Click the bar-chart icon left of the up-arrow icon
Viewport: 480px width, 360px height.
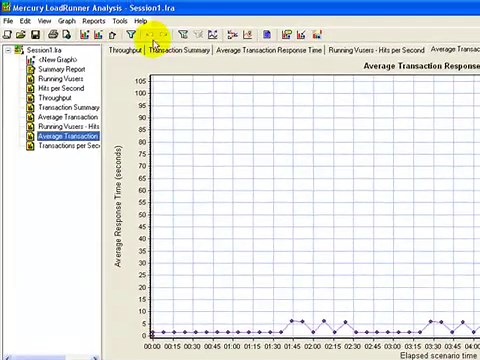point(98,34)
